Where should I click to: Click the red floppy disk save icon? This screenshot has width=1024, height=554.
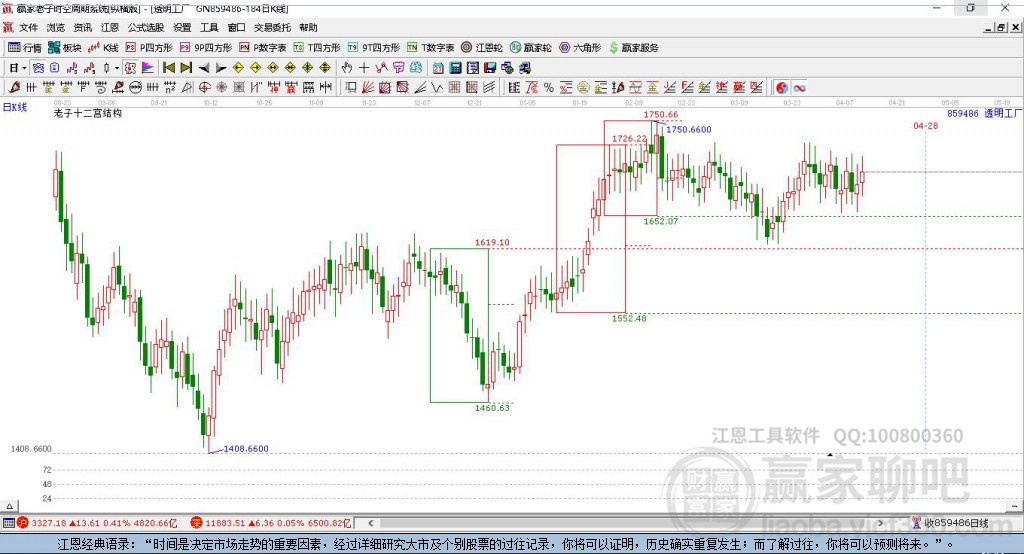pos(490,68)
